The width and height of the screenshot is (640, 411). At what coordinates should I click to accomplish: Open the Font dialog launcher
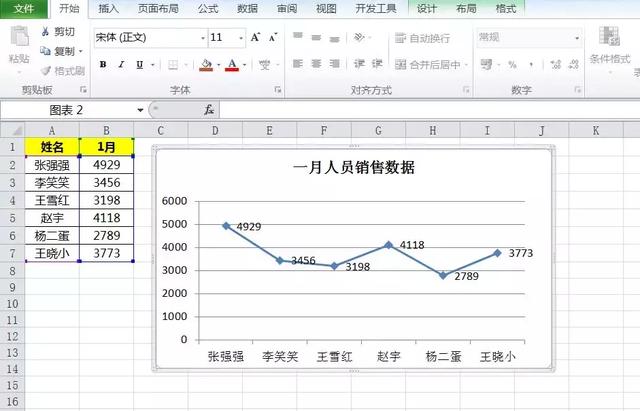(278, 89)
